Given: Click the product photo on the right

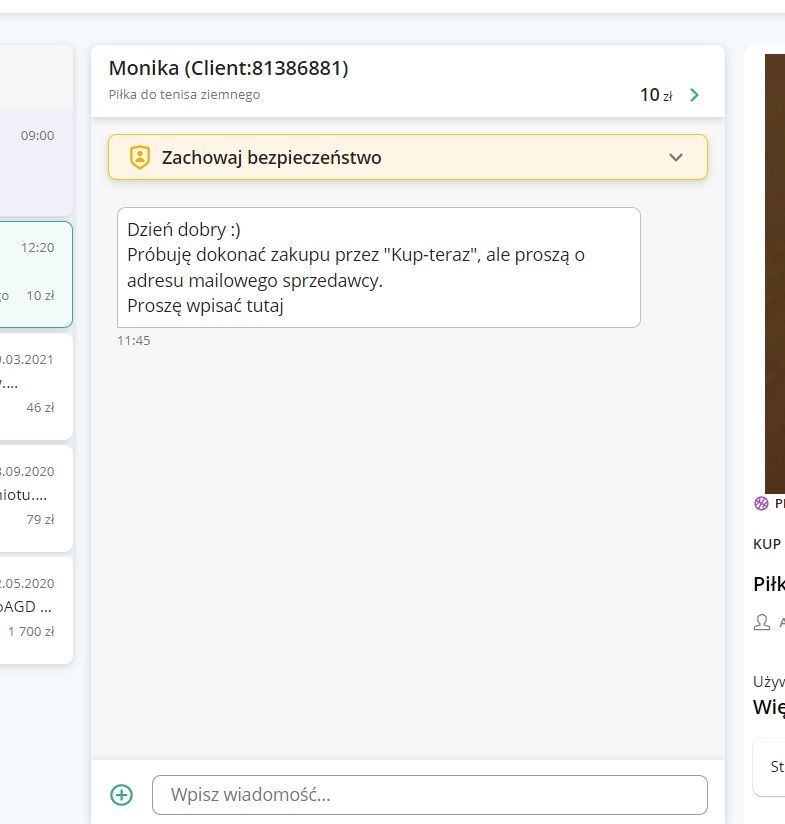Looking at the screenshot, I should (774, 273).
